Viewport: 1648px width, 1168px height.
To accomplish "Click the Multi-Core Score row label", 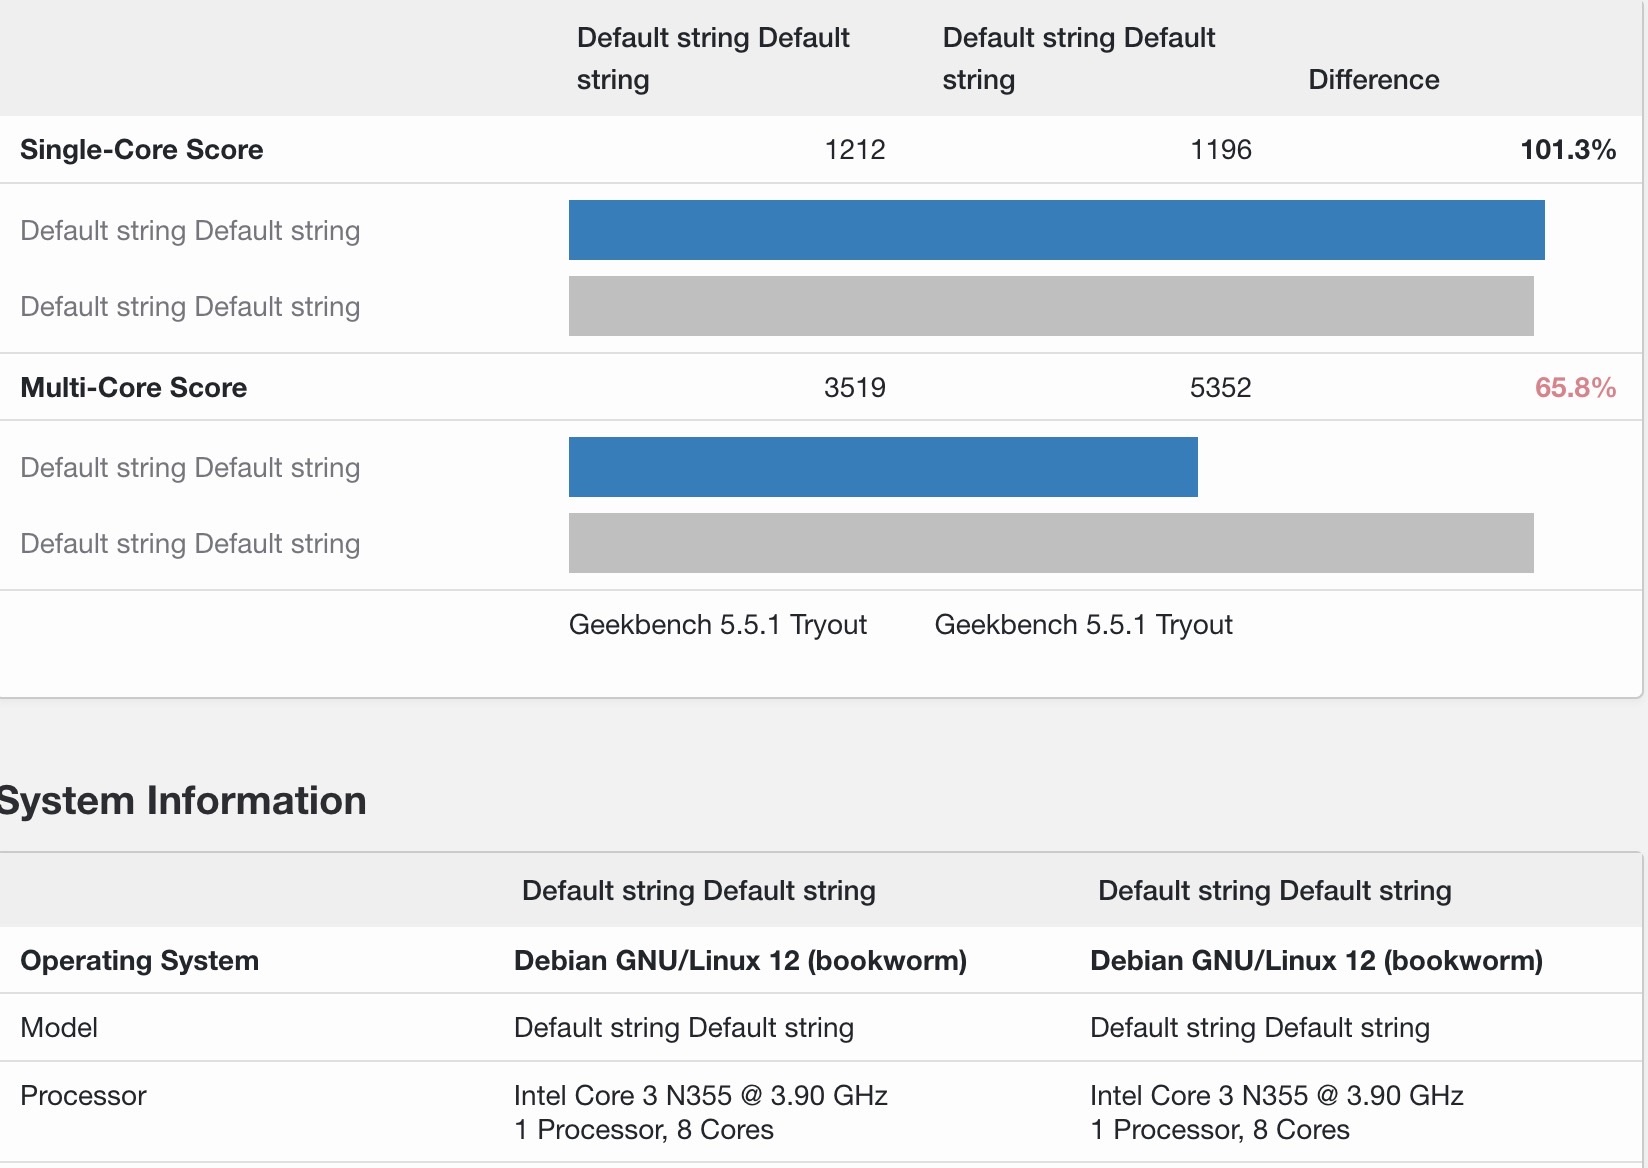I will 133,388.
